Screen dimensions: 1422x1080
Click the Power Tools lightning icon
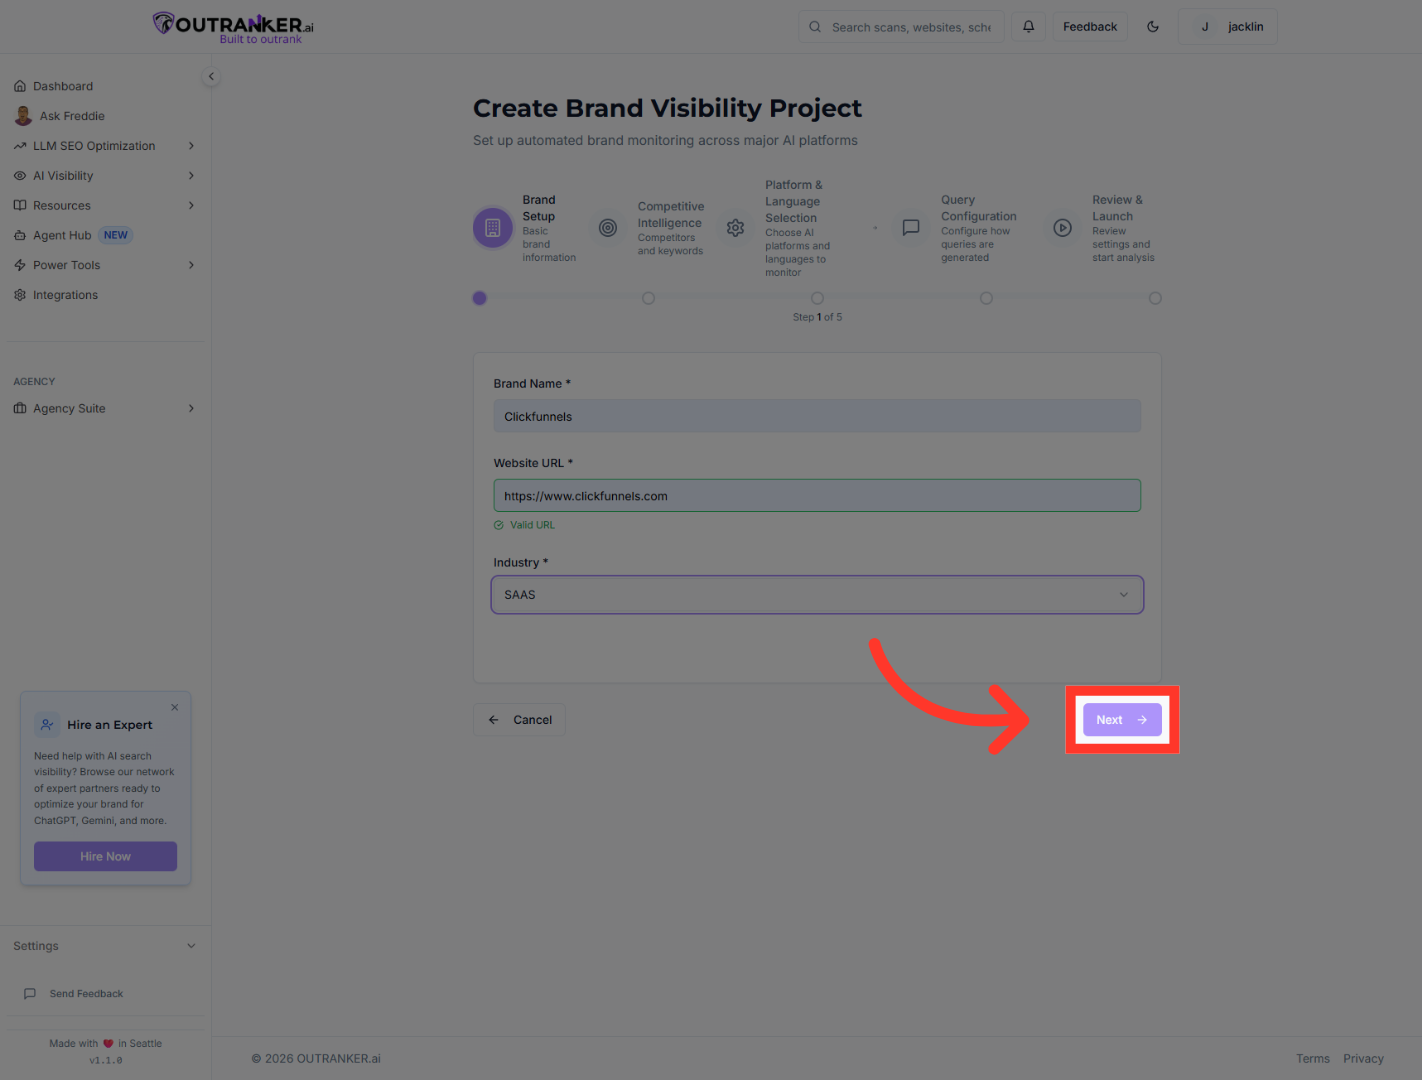20,265
